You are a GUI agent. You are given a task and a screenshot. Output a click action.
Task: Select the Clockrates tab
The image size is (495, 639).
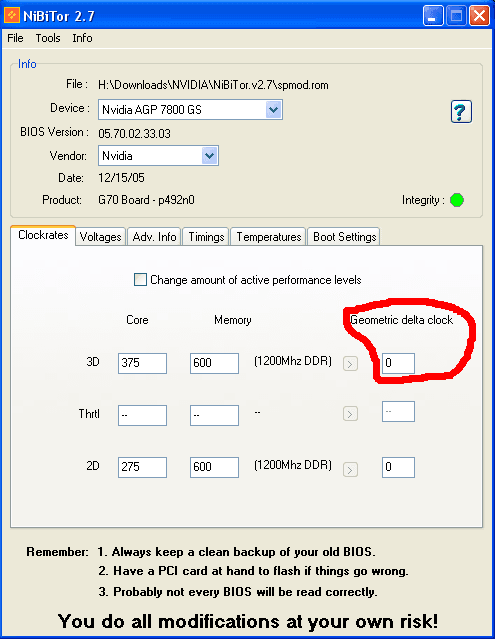click(43, 235)
